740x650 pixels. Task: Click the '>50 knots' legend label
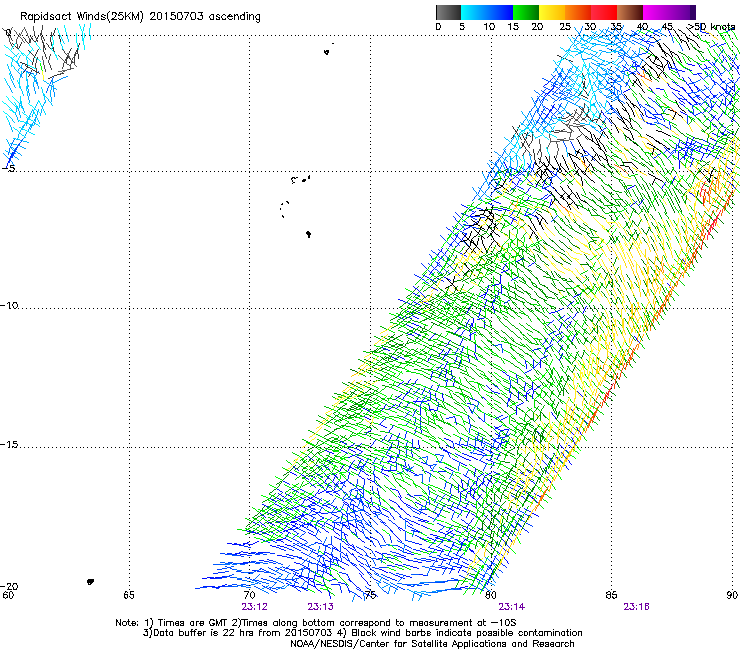point(711,27)
